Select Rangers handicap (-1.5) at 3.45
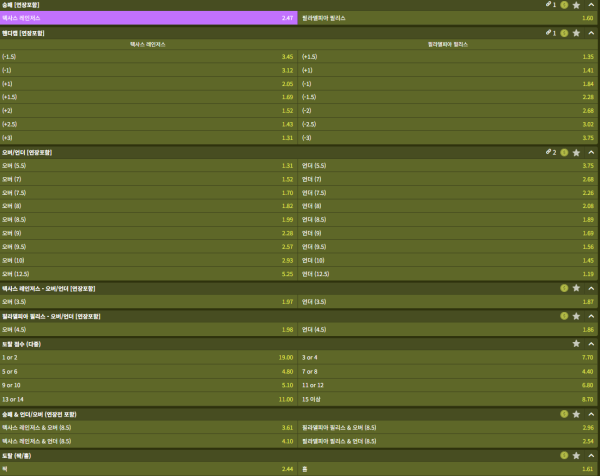600x476 pixels. coord(148,57)
